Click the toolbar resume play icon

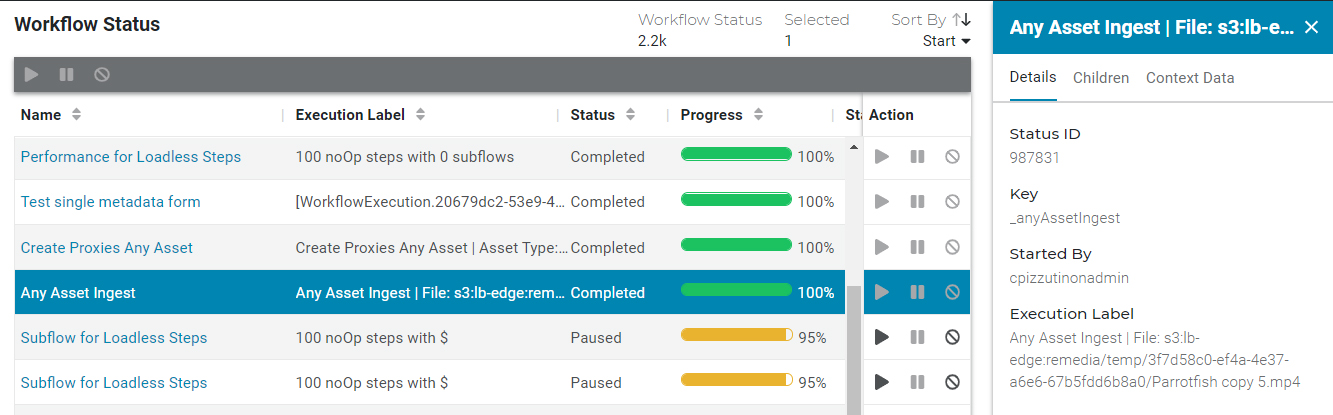point(32,74)
